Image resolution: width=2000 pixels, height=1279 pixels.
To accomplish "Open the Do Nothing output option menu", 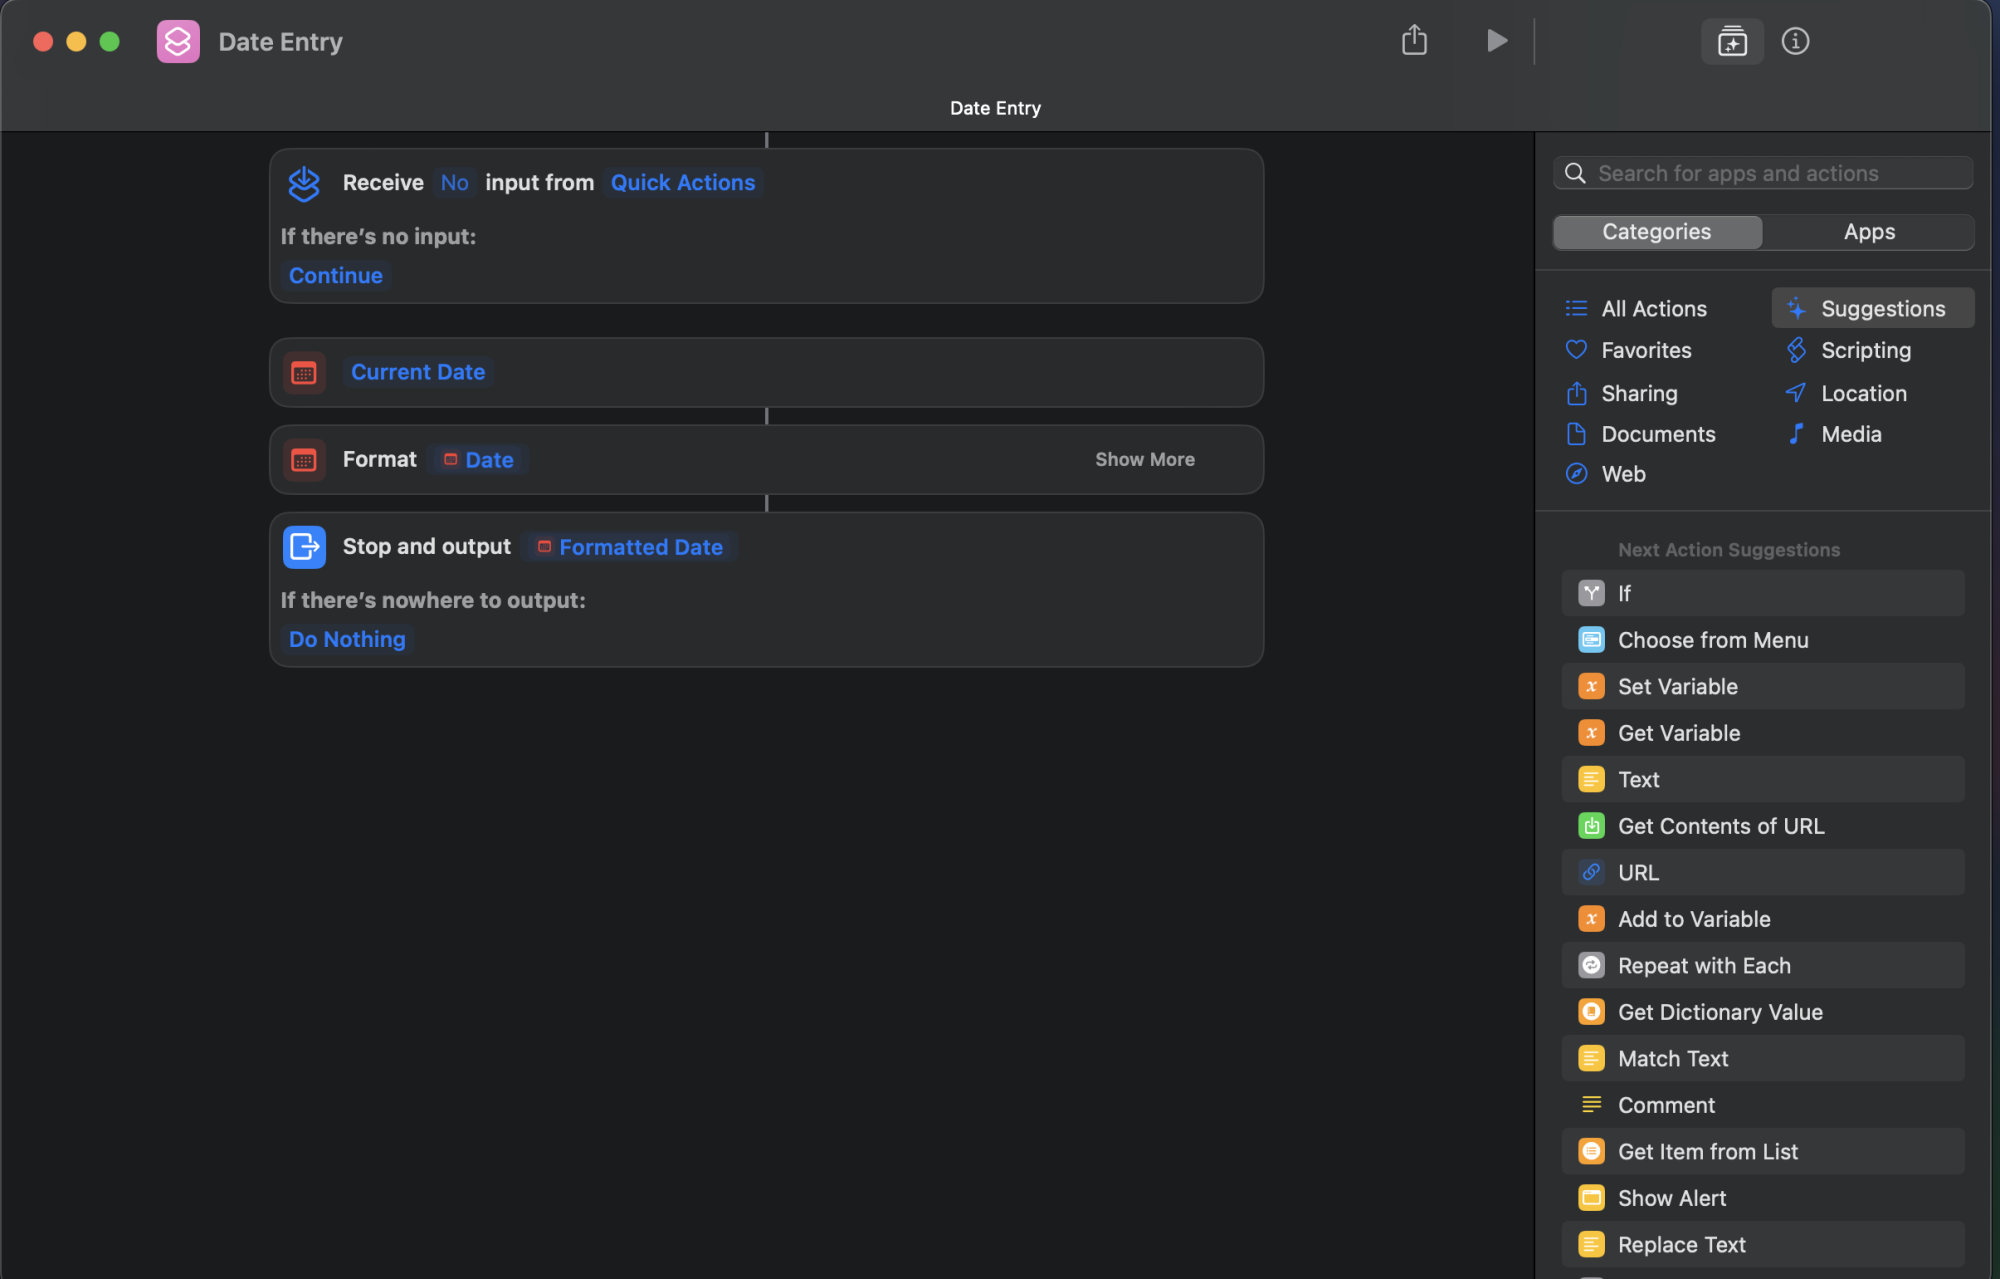I will coord(347,640).
